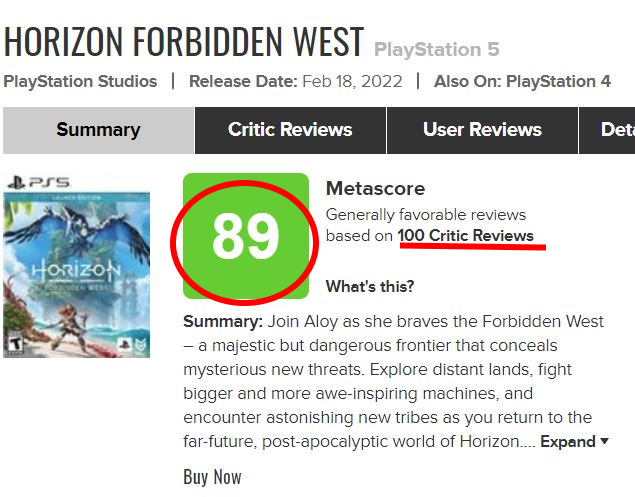Screen dimensions: 635x497
Task: Click the Metascore heading
Action: [x=375, y=189]
